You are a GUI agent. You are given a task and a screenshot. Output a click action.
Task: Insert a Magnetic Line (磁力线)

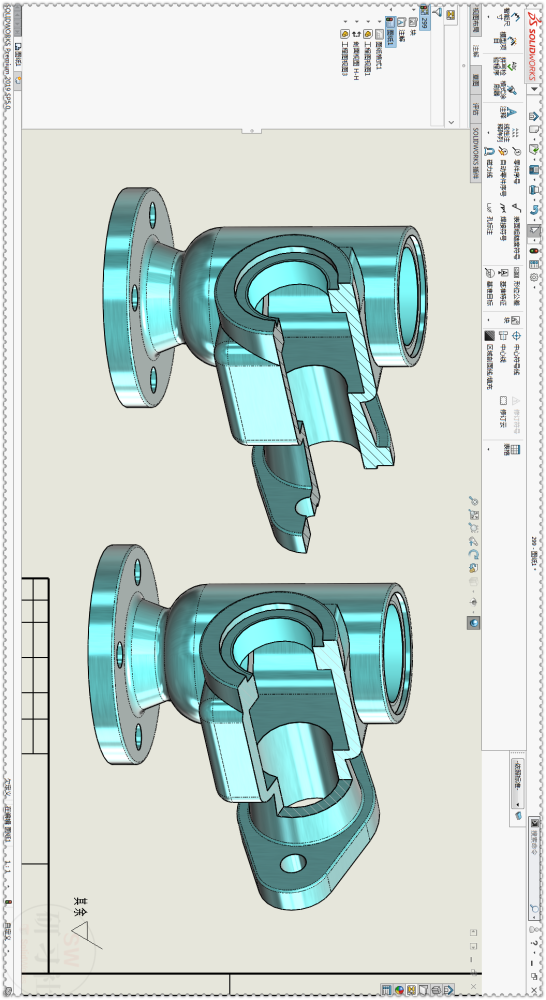click(489, 161)
